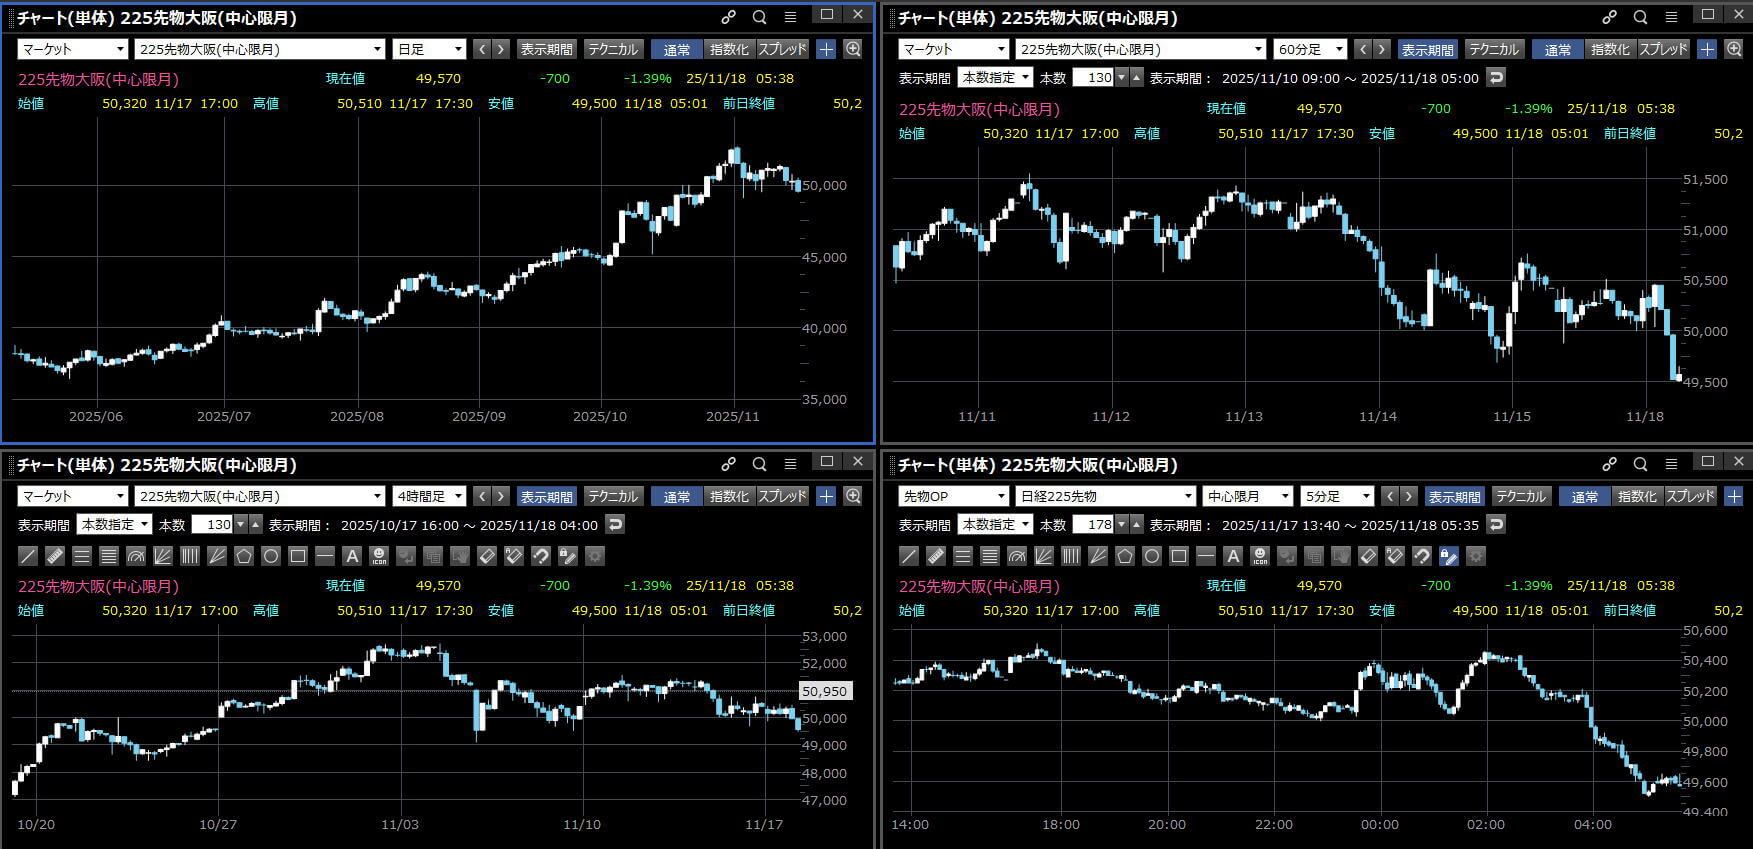Select the text annotation tool in 4時間足 chart
The image size is (1753, 849).
(351, 556)
